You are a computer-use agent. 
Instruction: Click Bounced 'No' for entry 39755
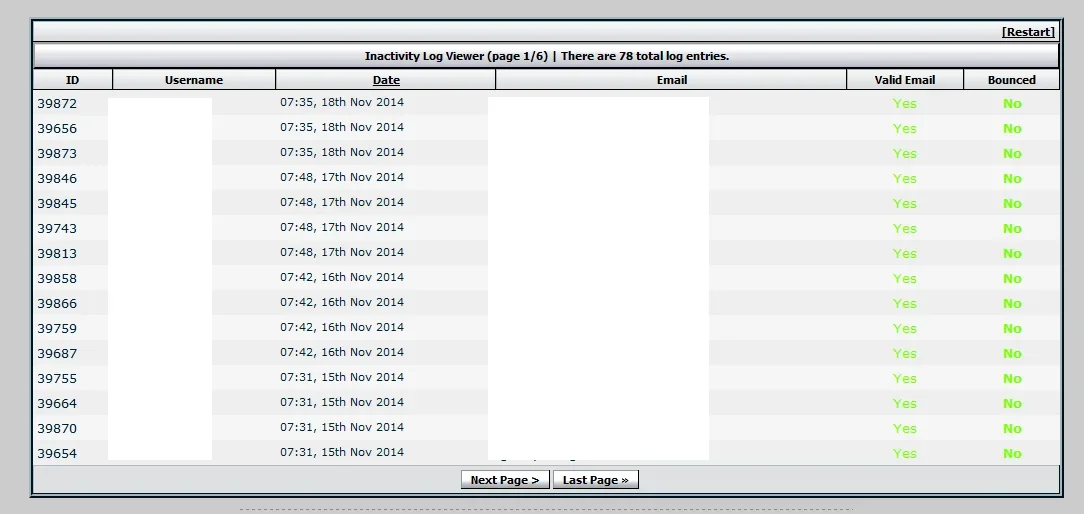[1012, 378]
